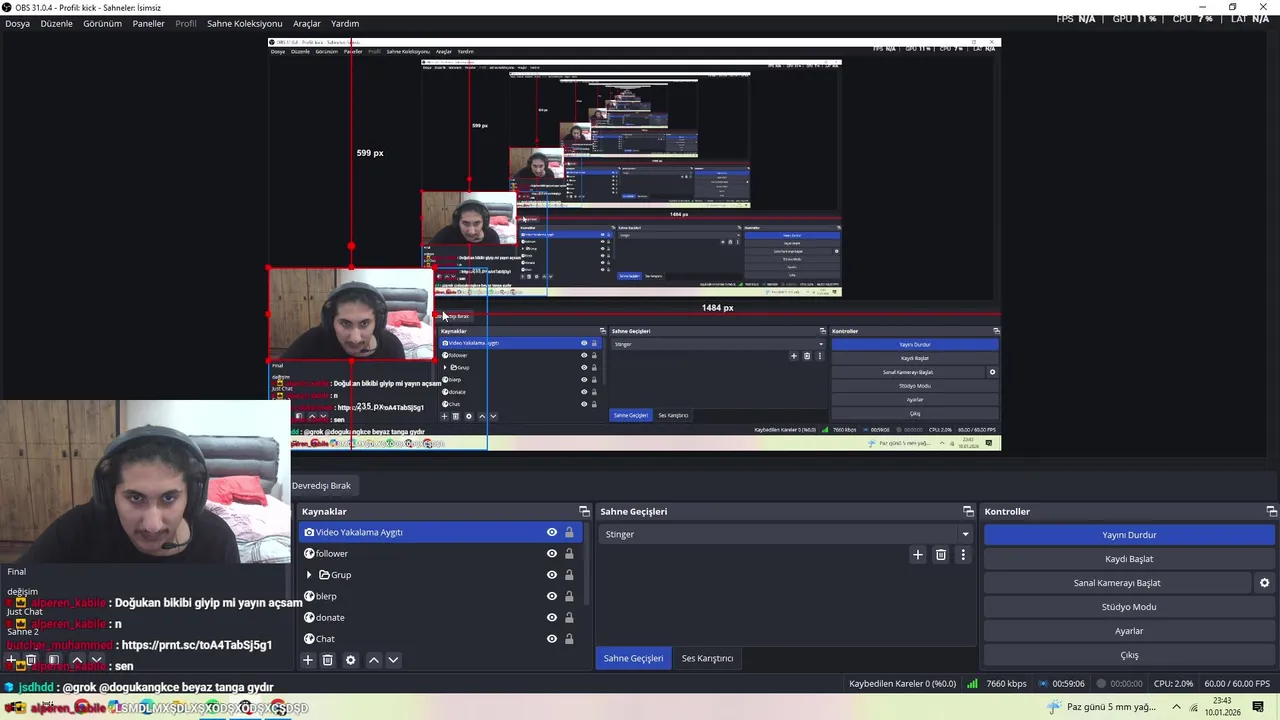
Task: Click the green bitrate signal indicator
Action: pyautogui.click(x=972, y=684)
